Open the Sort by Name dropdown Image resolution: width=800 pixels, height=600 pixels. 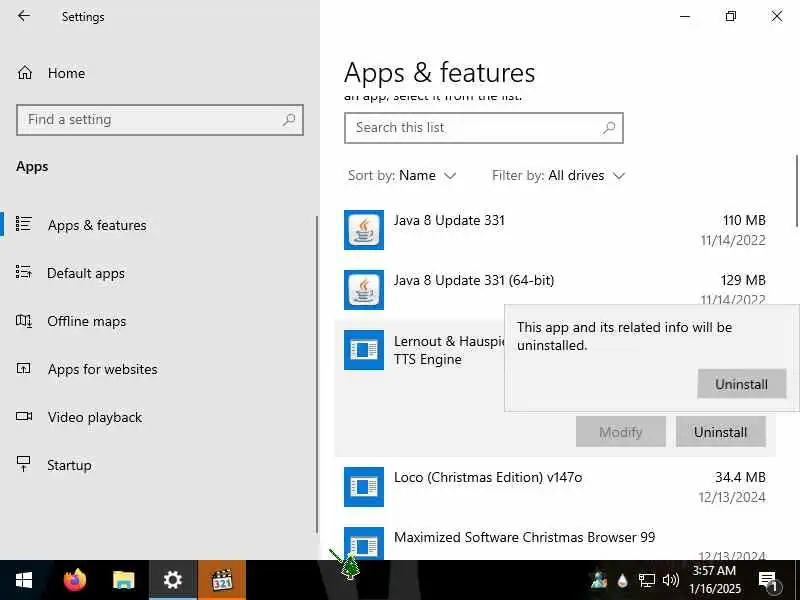(x=402, y=176)
